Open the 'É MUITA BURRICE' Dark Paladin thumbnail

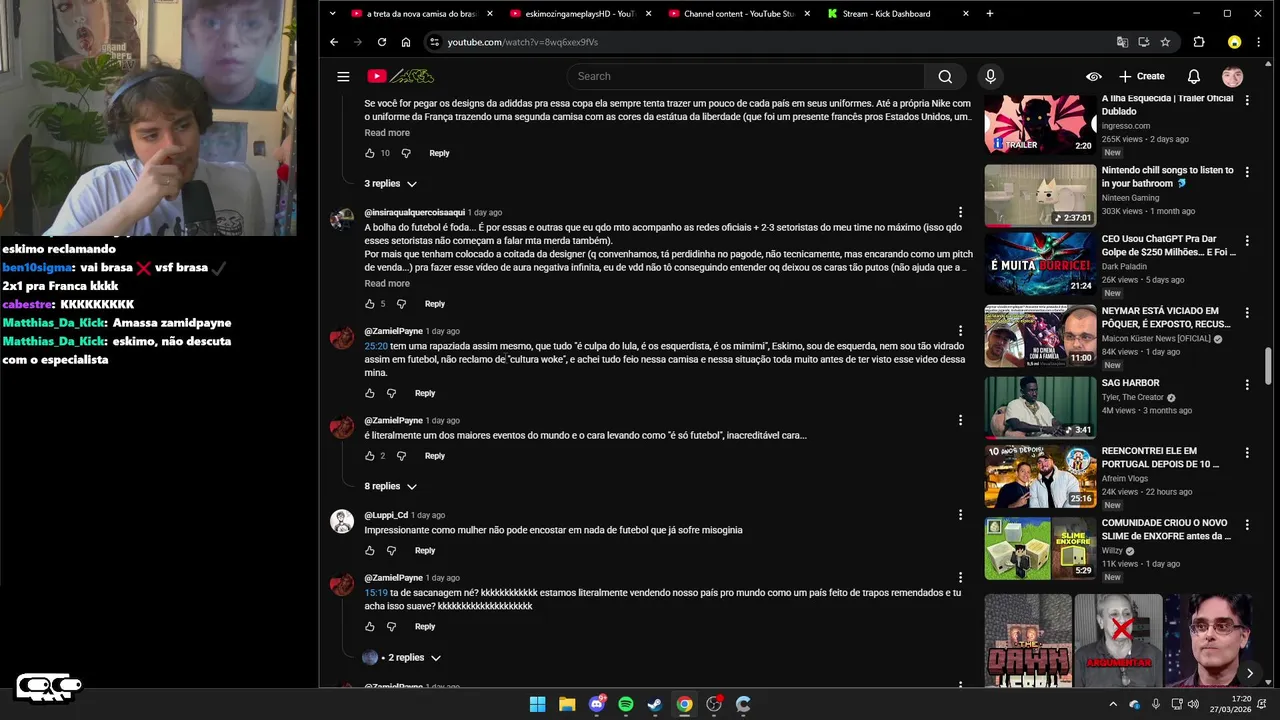click(x=1040, y=264)
